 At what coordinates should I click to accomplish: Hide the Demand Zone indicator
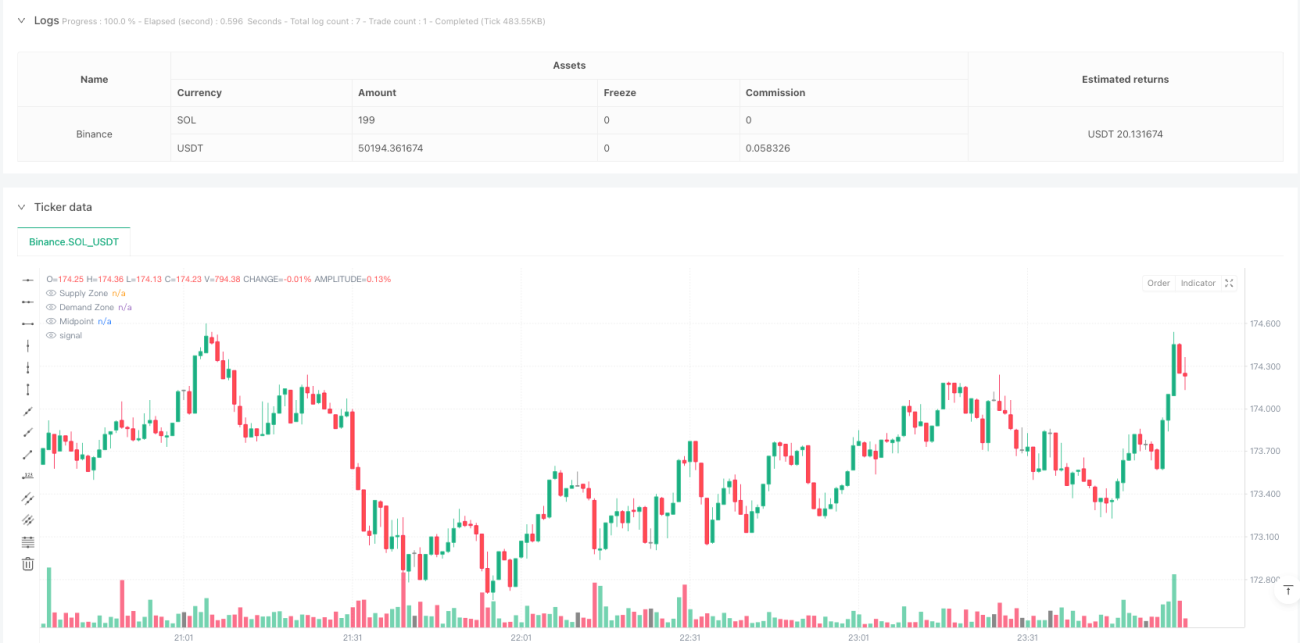(51, 307)
